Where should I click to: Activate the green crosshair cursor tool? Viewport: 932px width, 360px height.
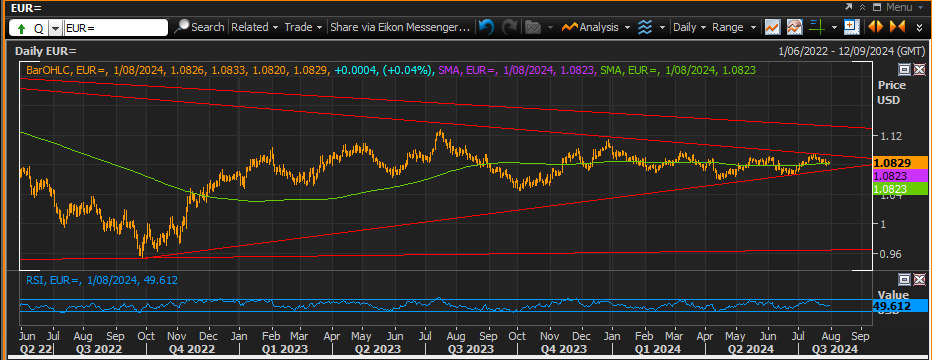pos(818,27)
